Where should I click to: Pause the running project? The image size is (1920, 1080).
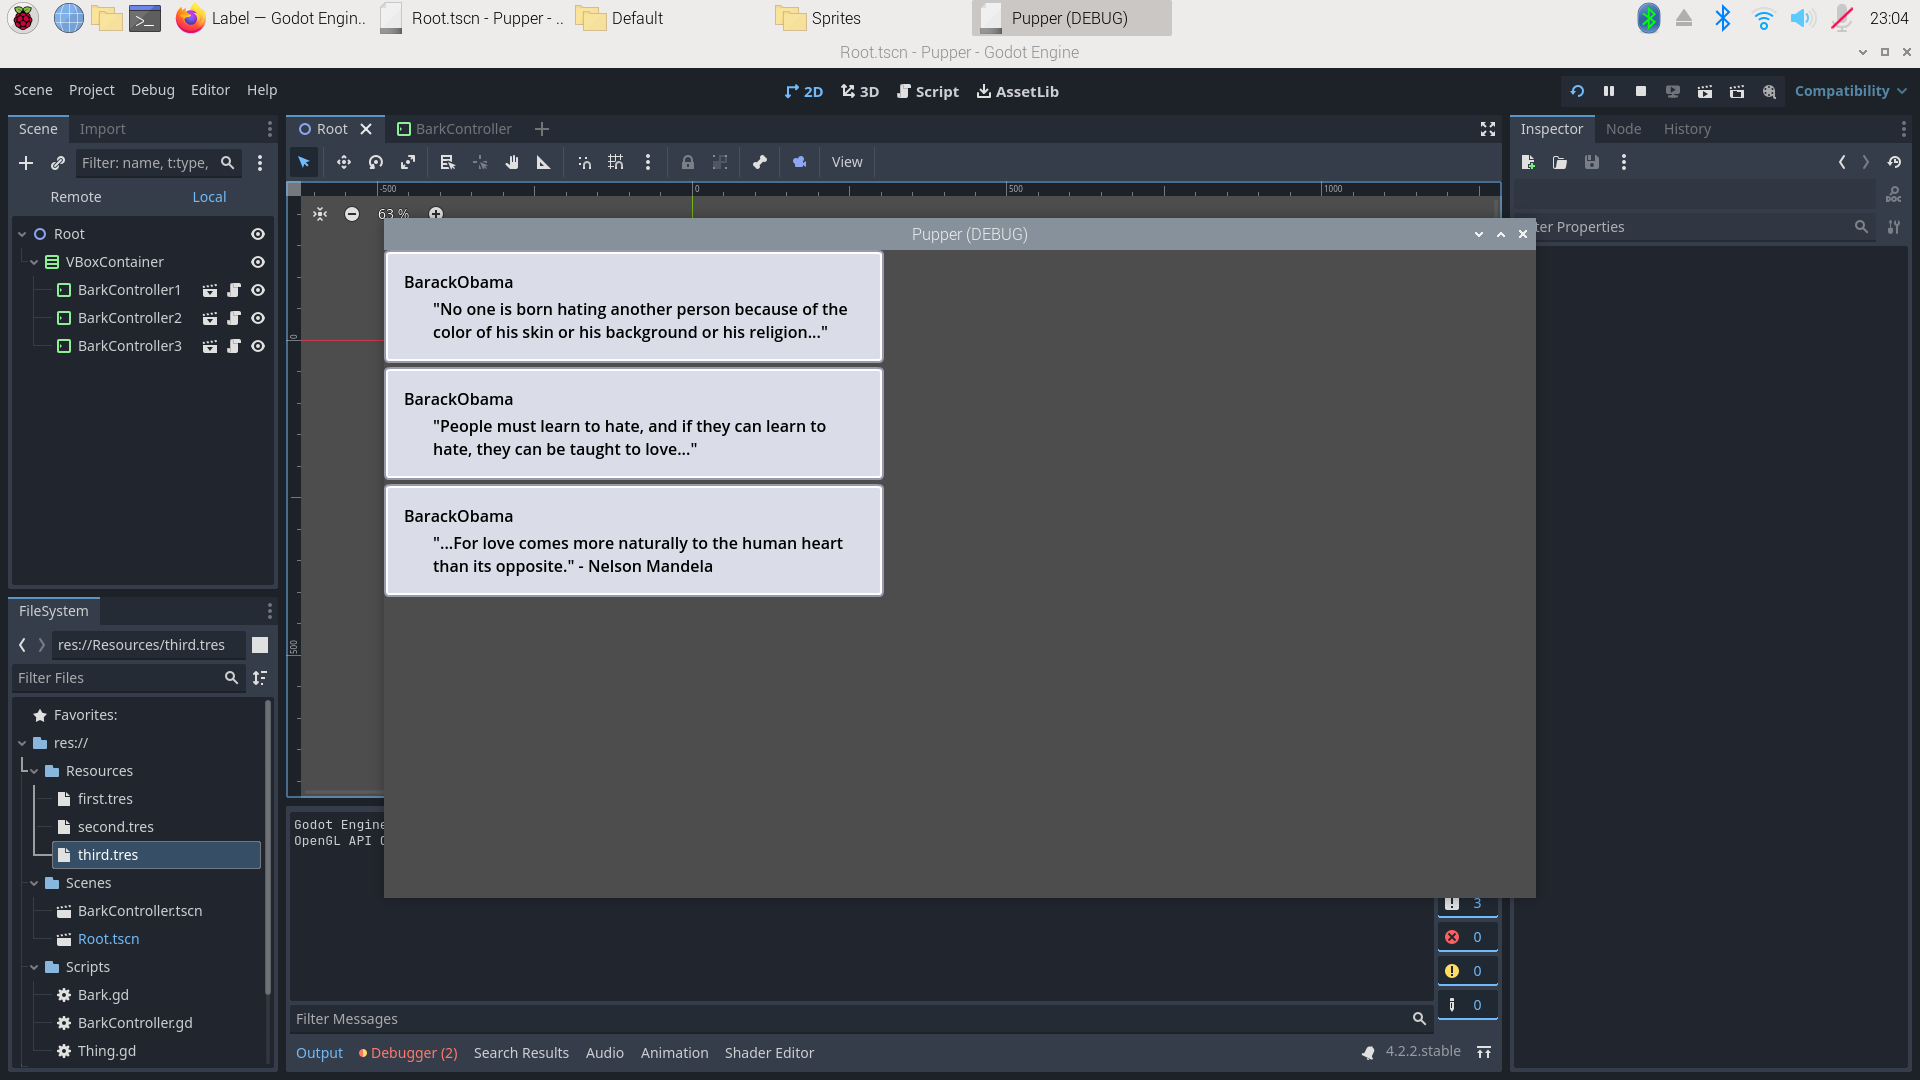(x=1609, y=91)
